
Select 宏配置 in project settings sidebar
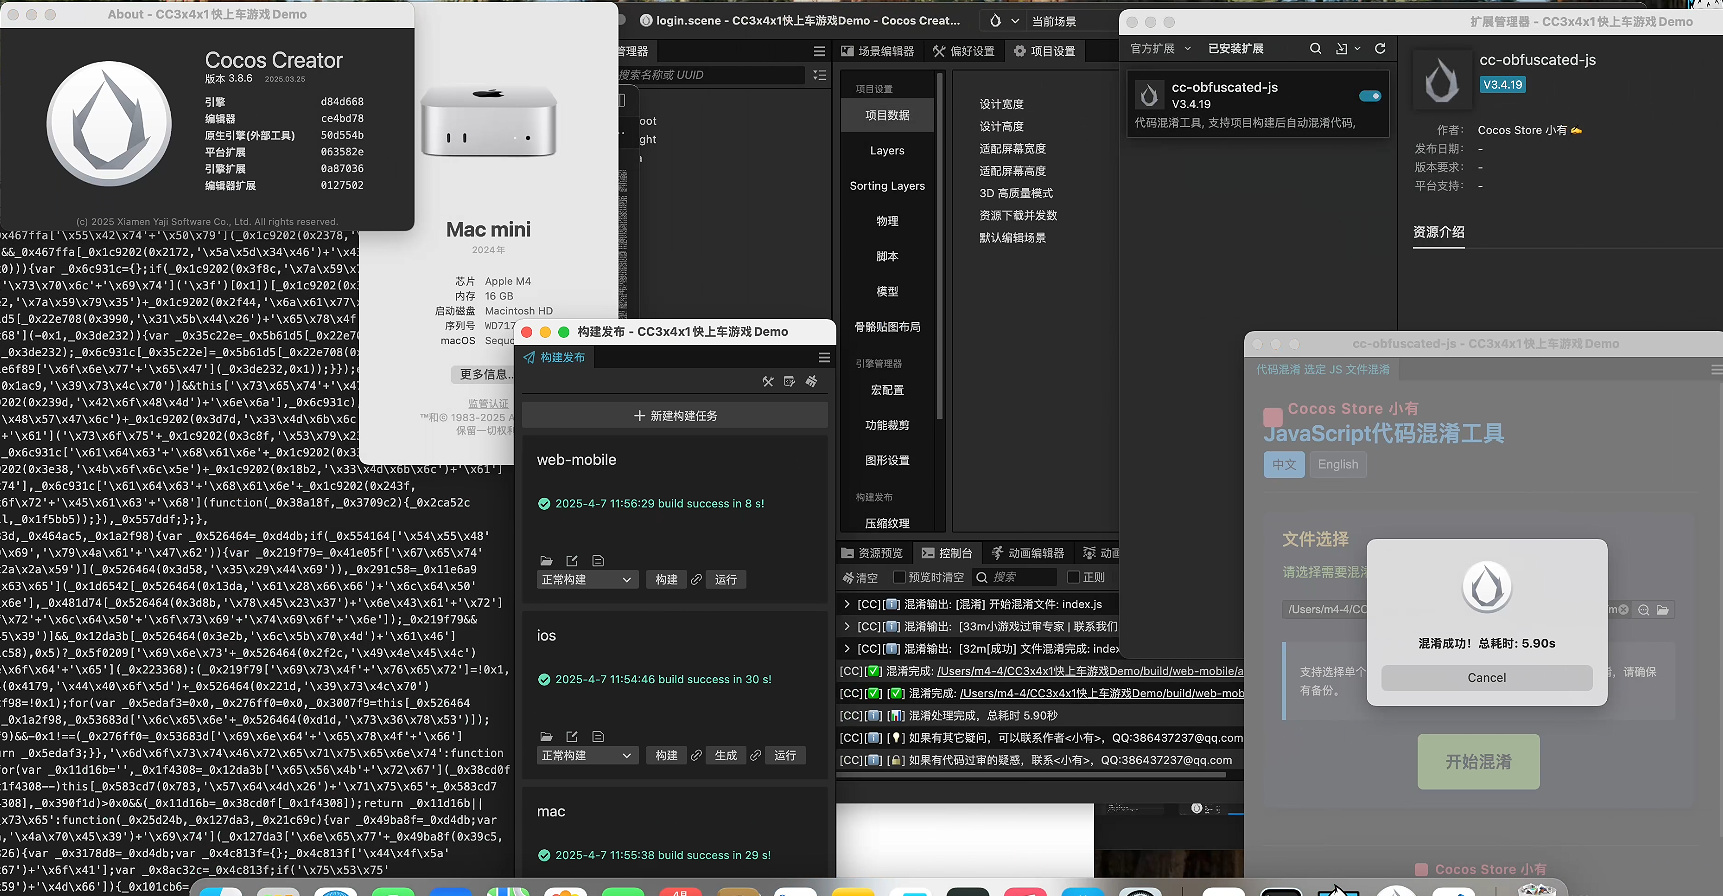click(x=887, y=390)
